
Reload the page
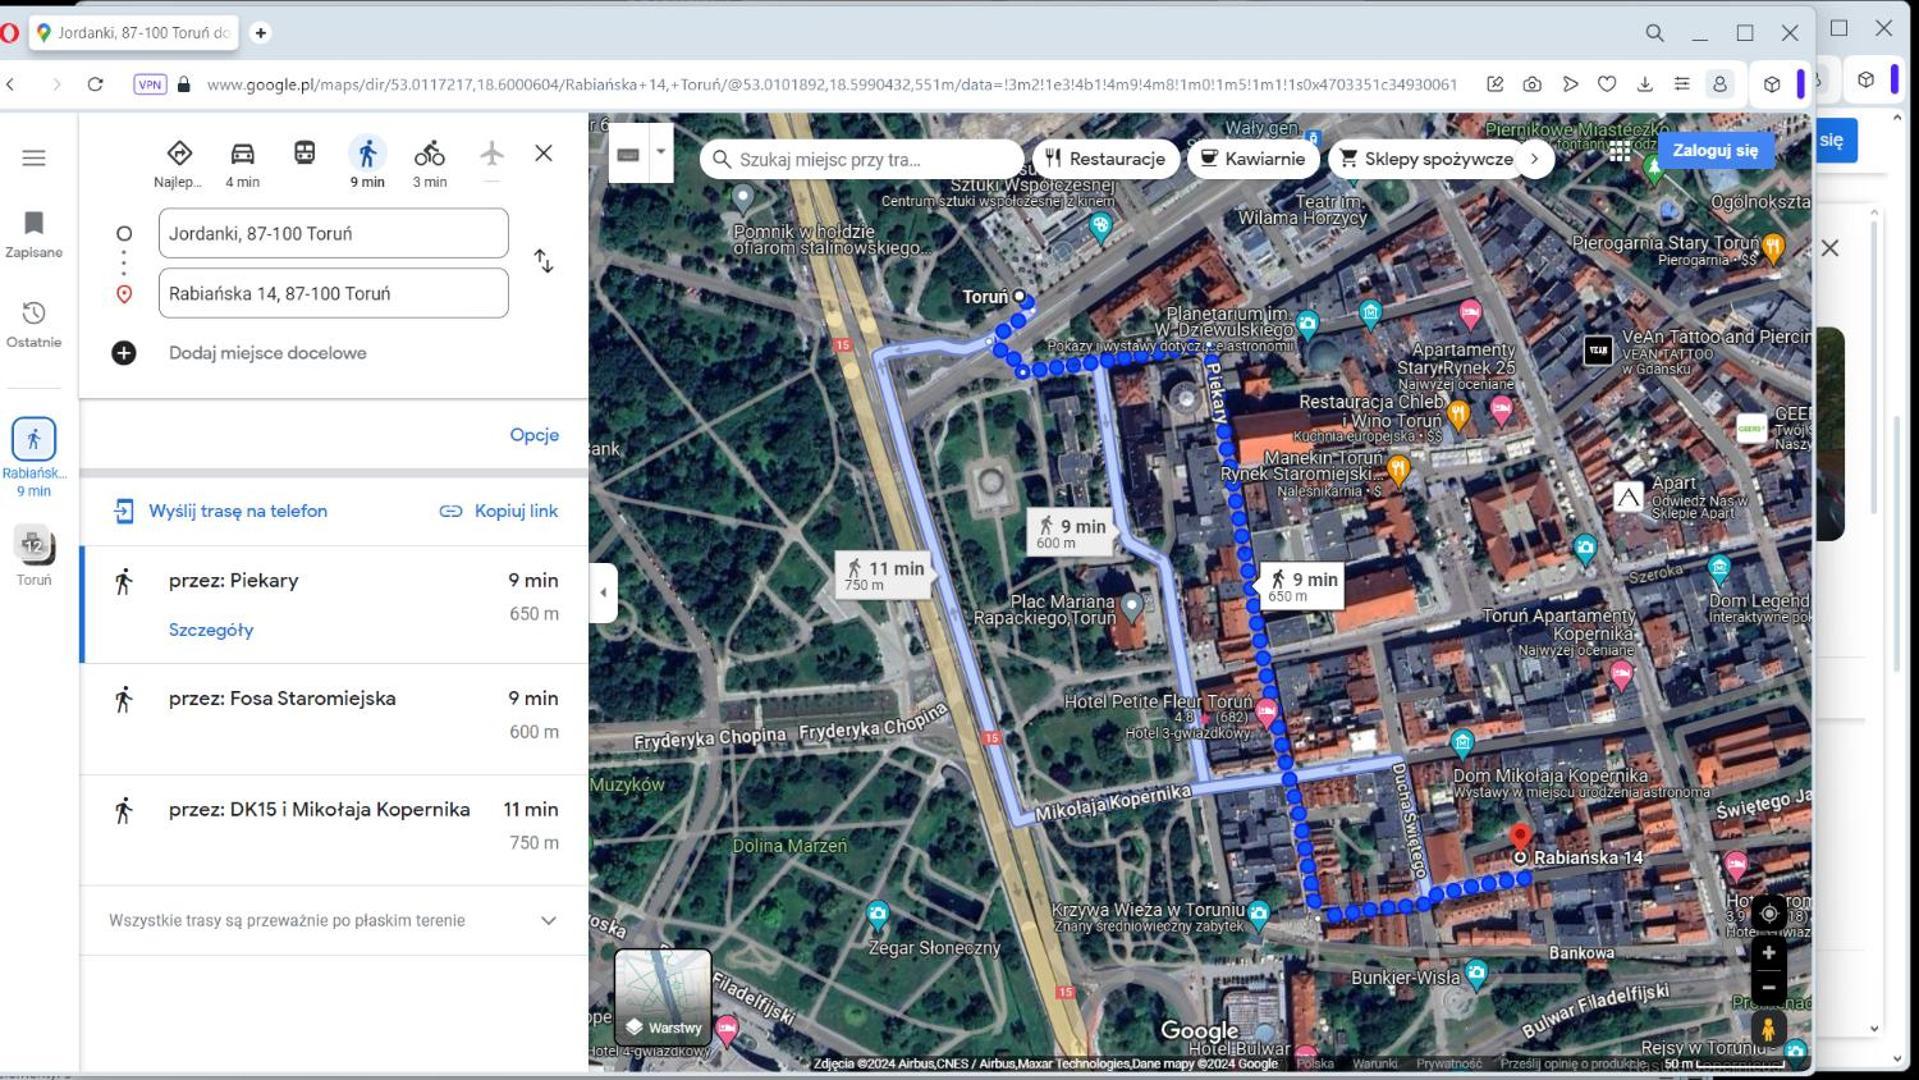[x=96, y=84]
